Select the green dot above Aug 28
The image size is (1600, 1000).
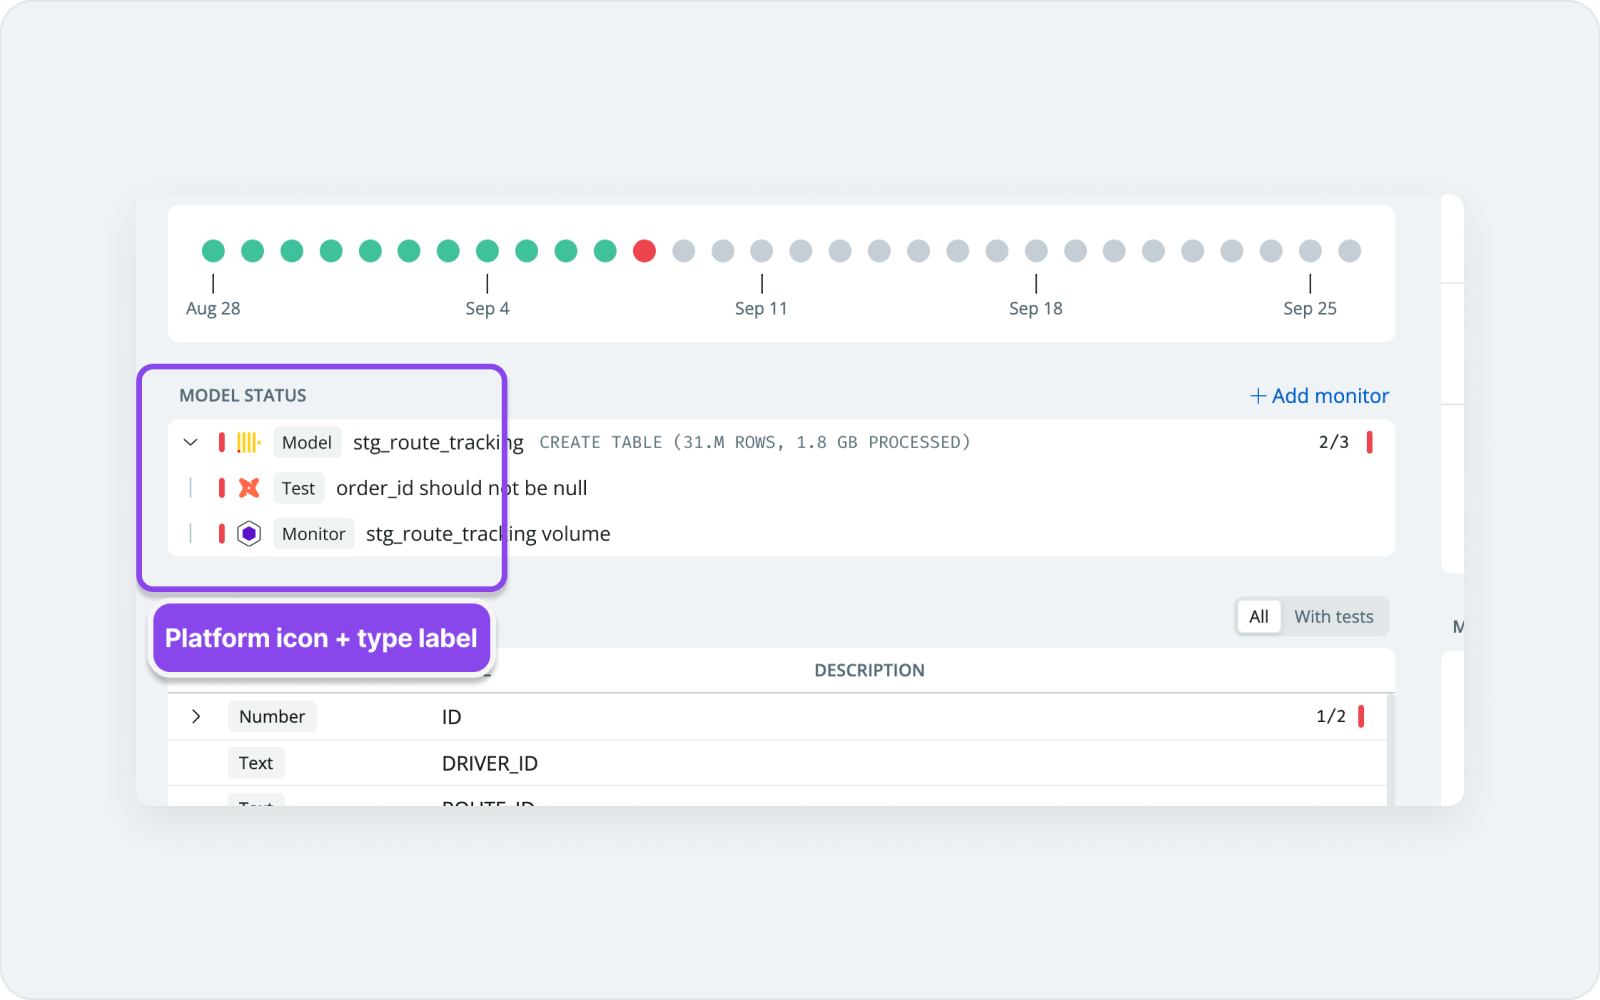pos(213,251)
